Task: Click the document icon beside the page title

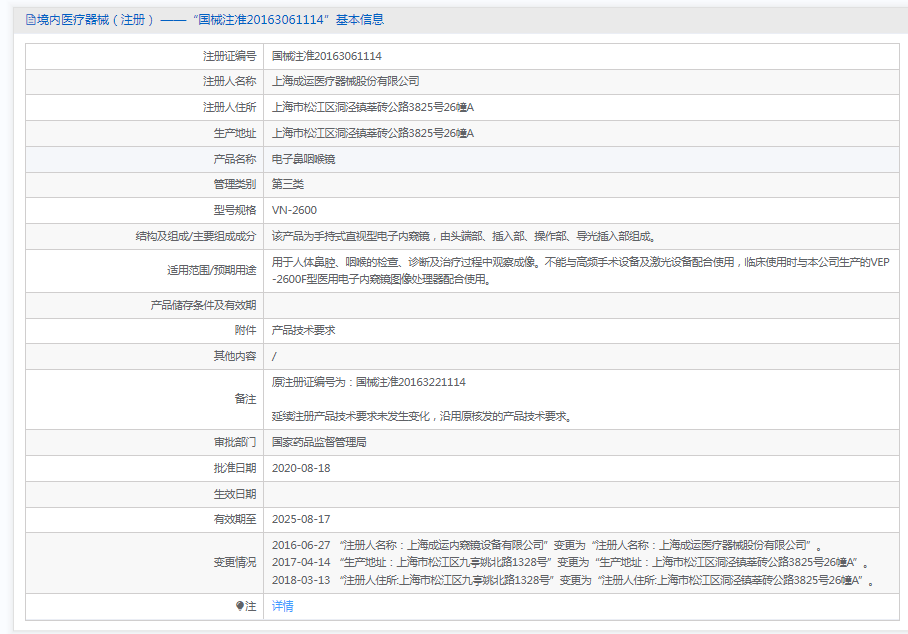Action: (31, 20)
